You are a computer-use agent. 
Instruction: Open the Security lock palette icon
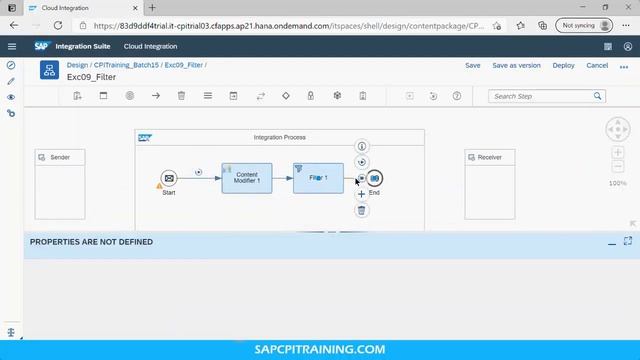click(311, 96)
